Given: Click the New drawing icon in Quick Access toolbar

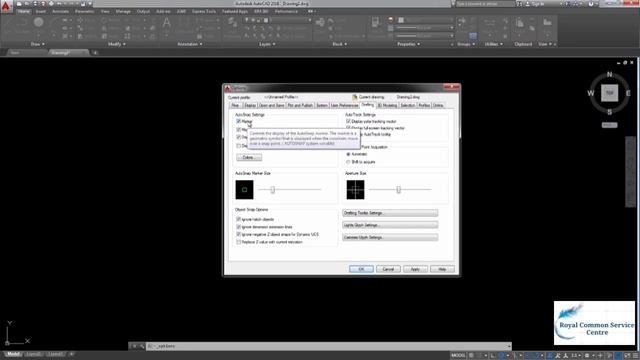Looking at the screenshot, I should coord(19,4).
